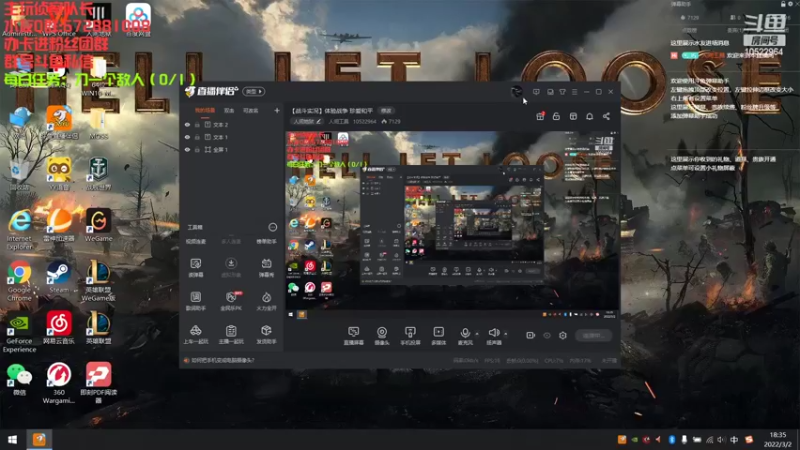The height and width of the screenshot is (450, 800).
Task: Switch to the second scene tab
Action: pos(229,111)
